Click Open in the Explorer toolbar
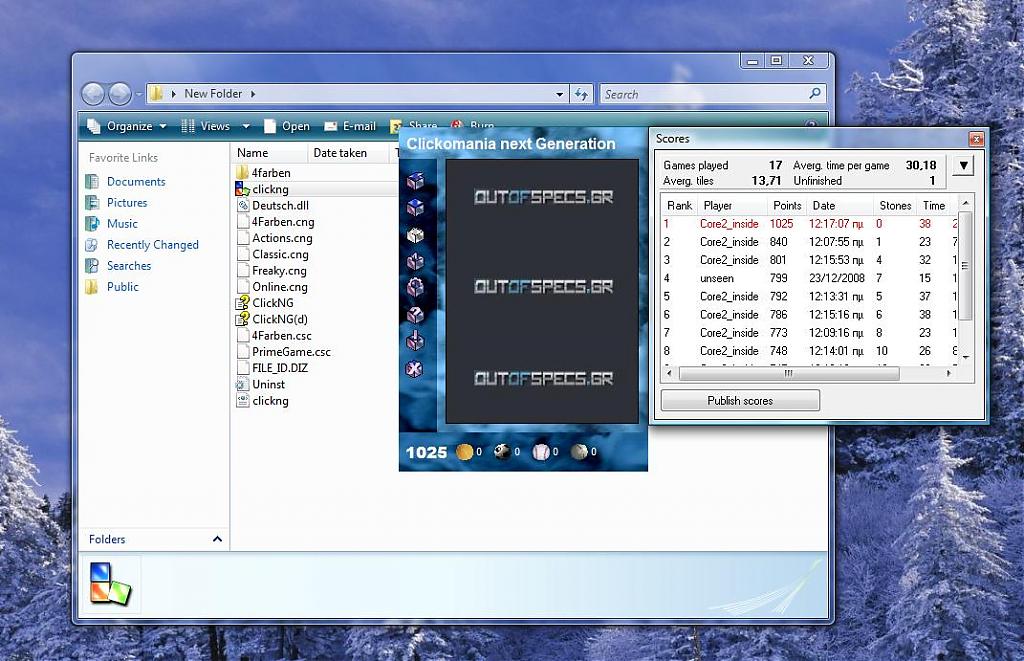The image size is (1024, 661). coord(287,126)
